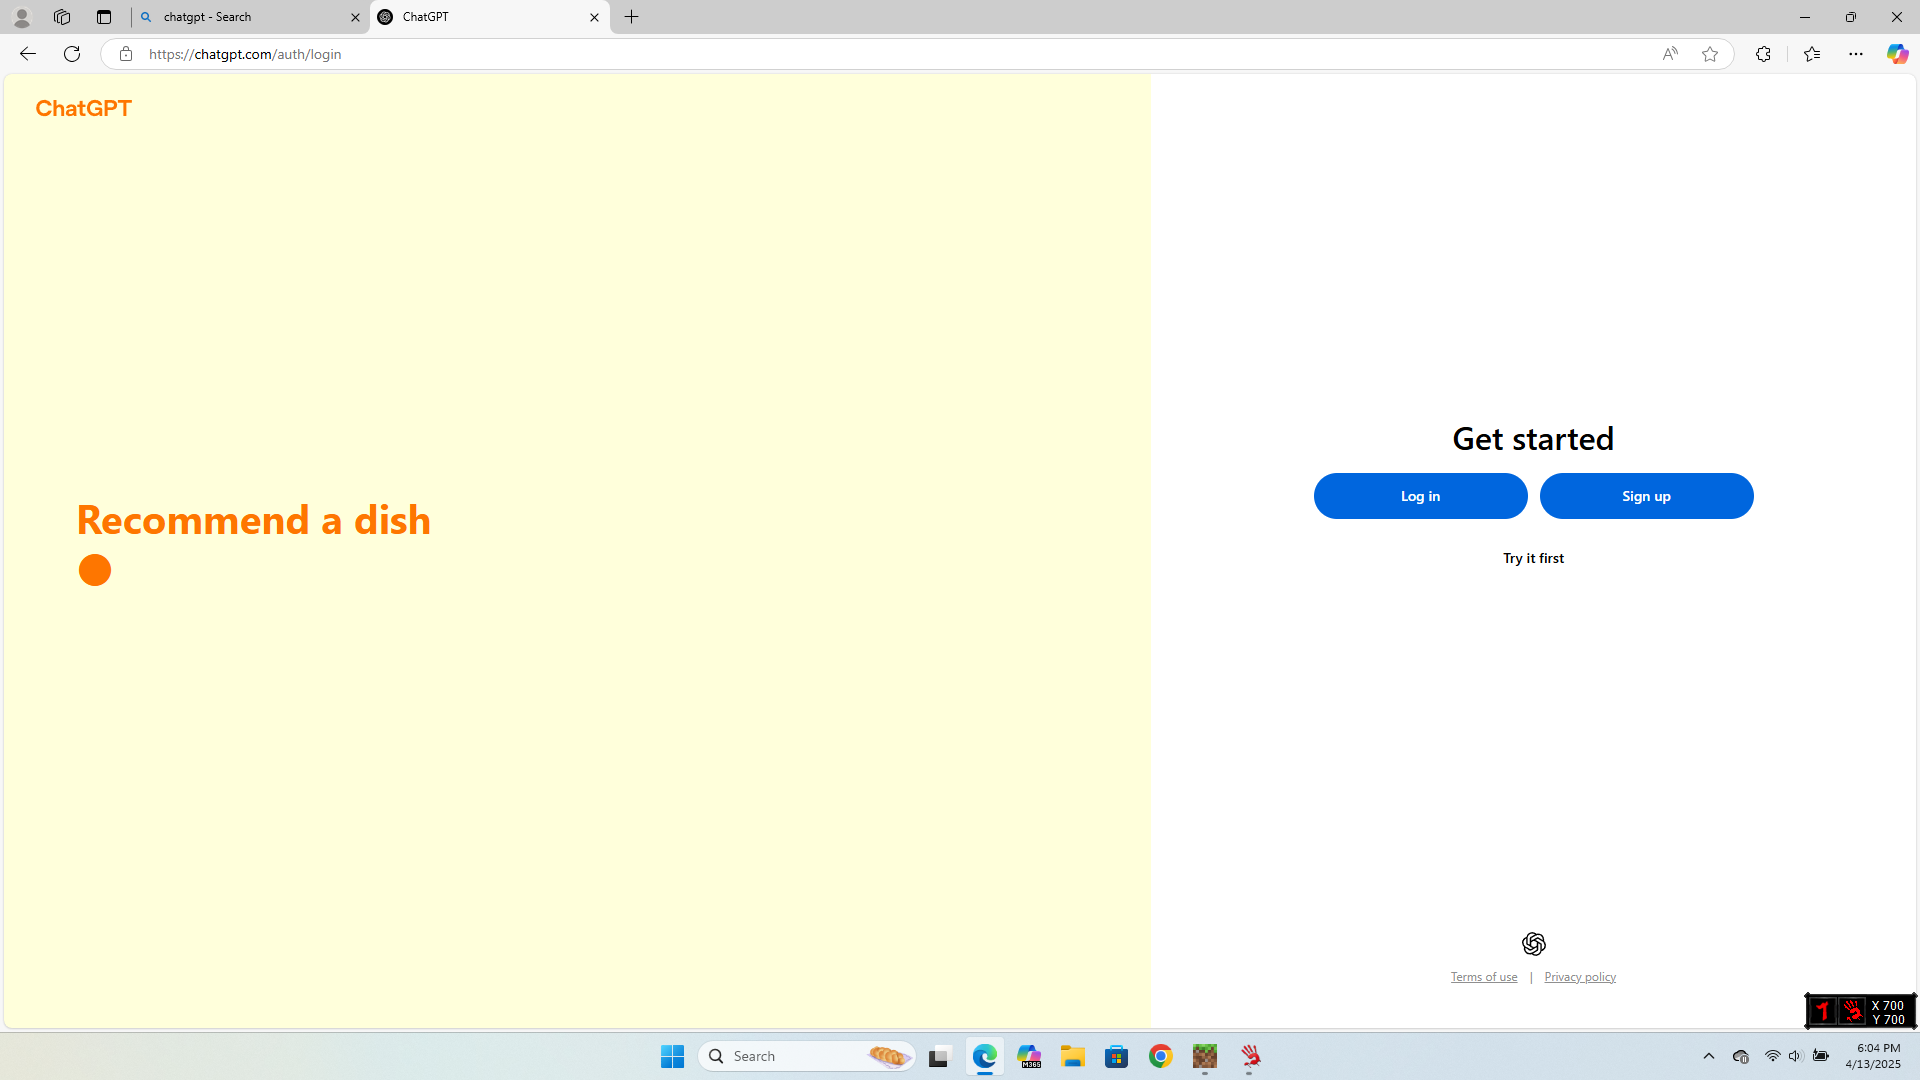The image size is (1920, 1080).
Task: Open the Tab actions menu
Action: [104, 17]
